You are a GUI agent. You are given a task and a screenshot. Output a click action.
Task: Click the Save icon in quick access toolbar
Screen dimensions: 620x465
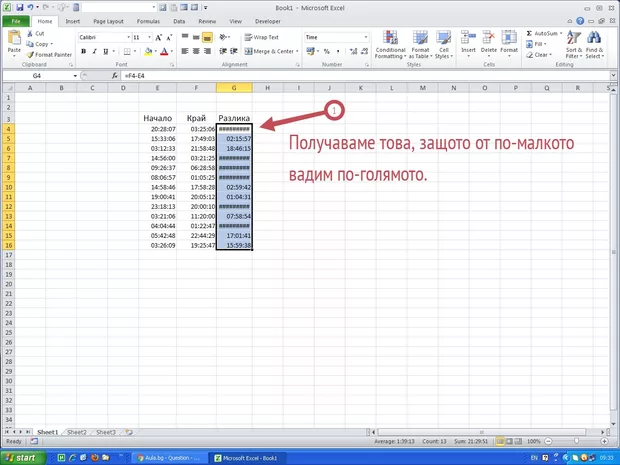tap(19, 7)
